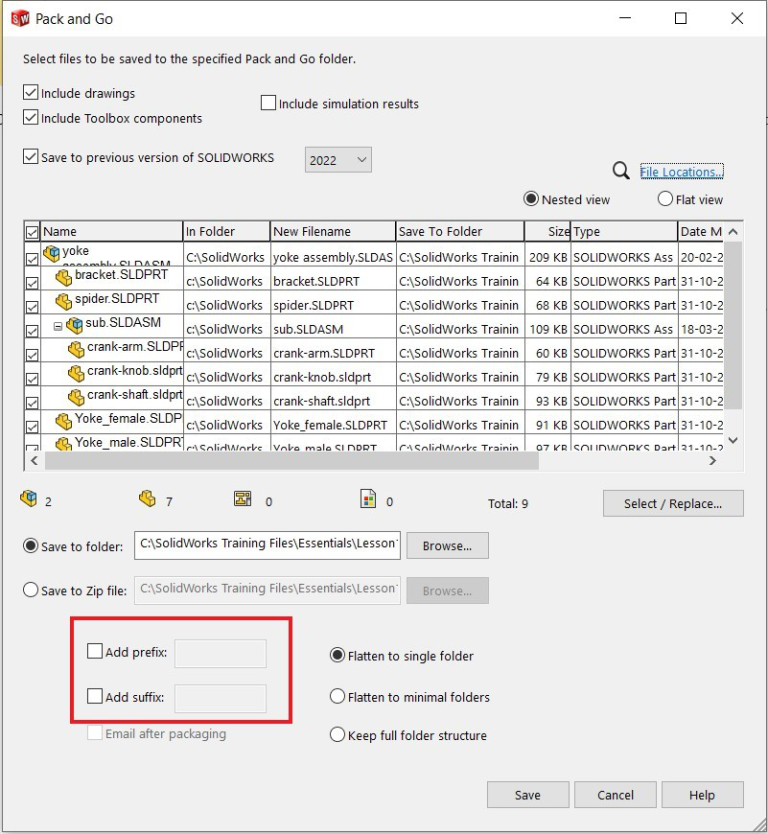Click the Yoke_female part icon
This screenshot has width=768, height=834.
[x=64, y=420]
